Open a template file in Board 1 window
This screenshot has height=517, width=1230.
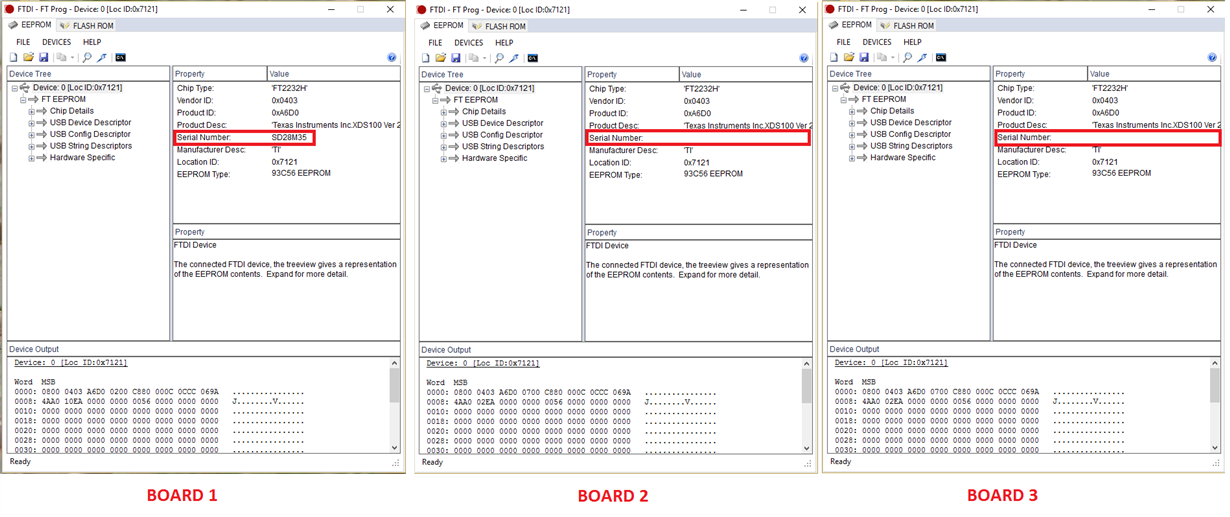(x=28, y=57)
